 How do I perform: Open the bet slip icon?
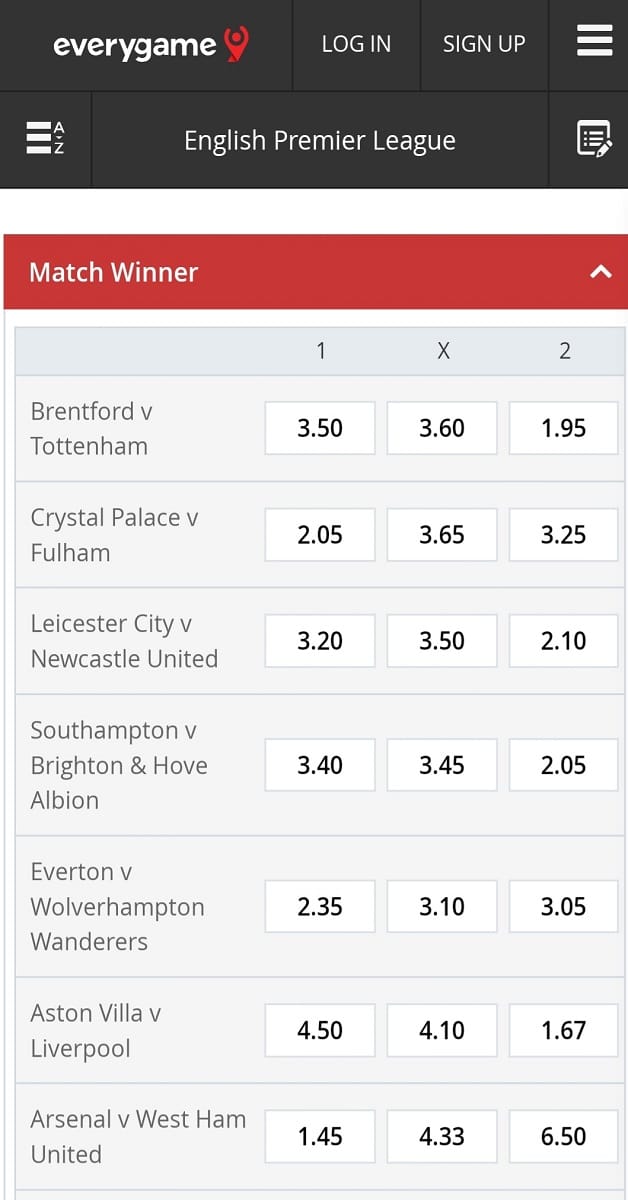(x=594, y=139)
